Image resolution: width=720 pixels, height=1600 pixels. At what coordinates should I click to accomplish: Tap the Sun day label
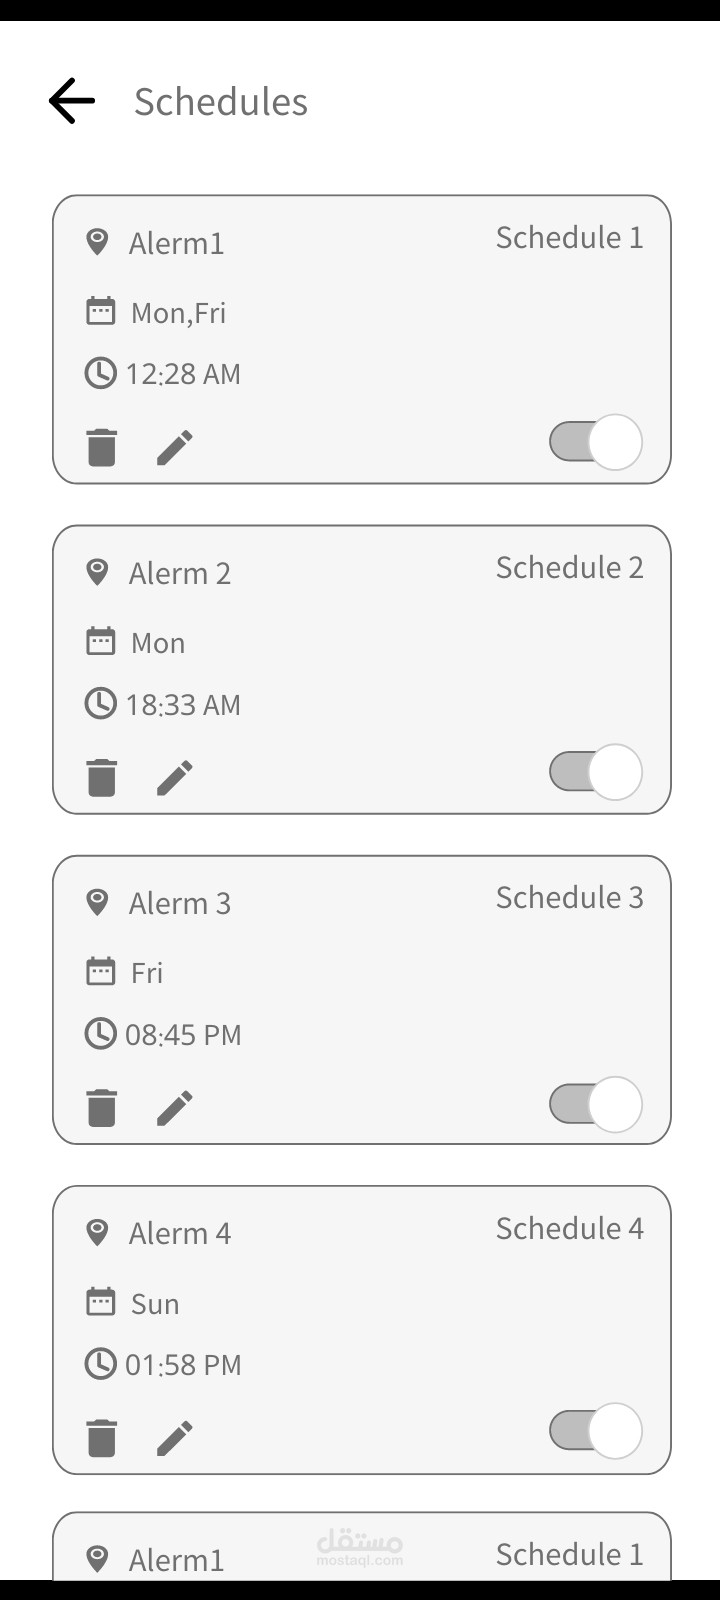point(155,1303)
